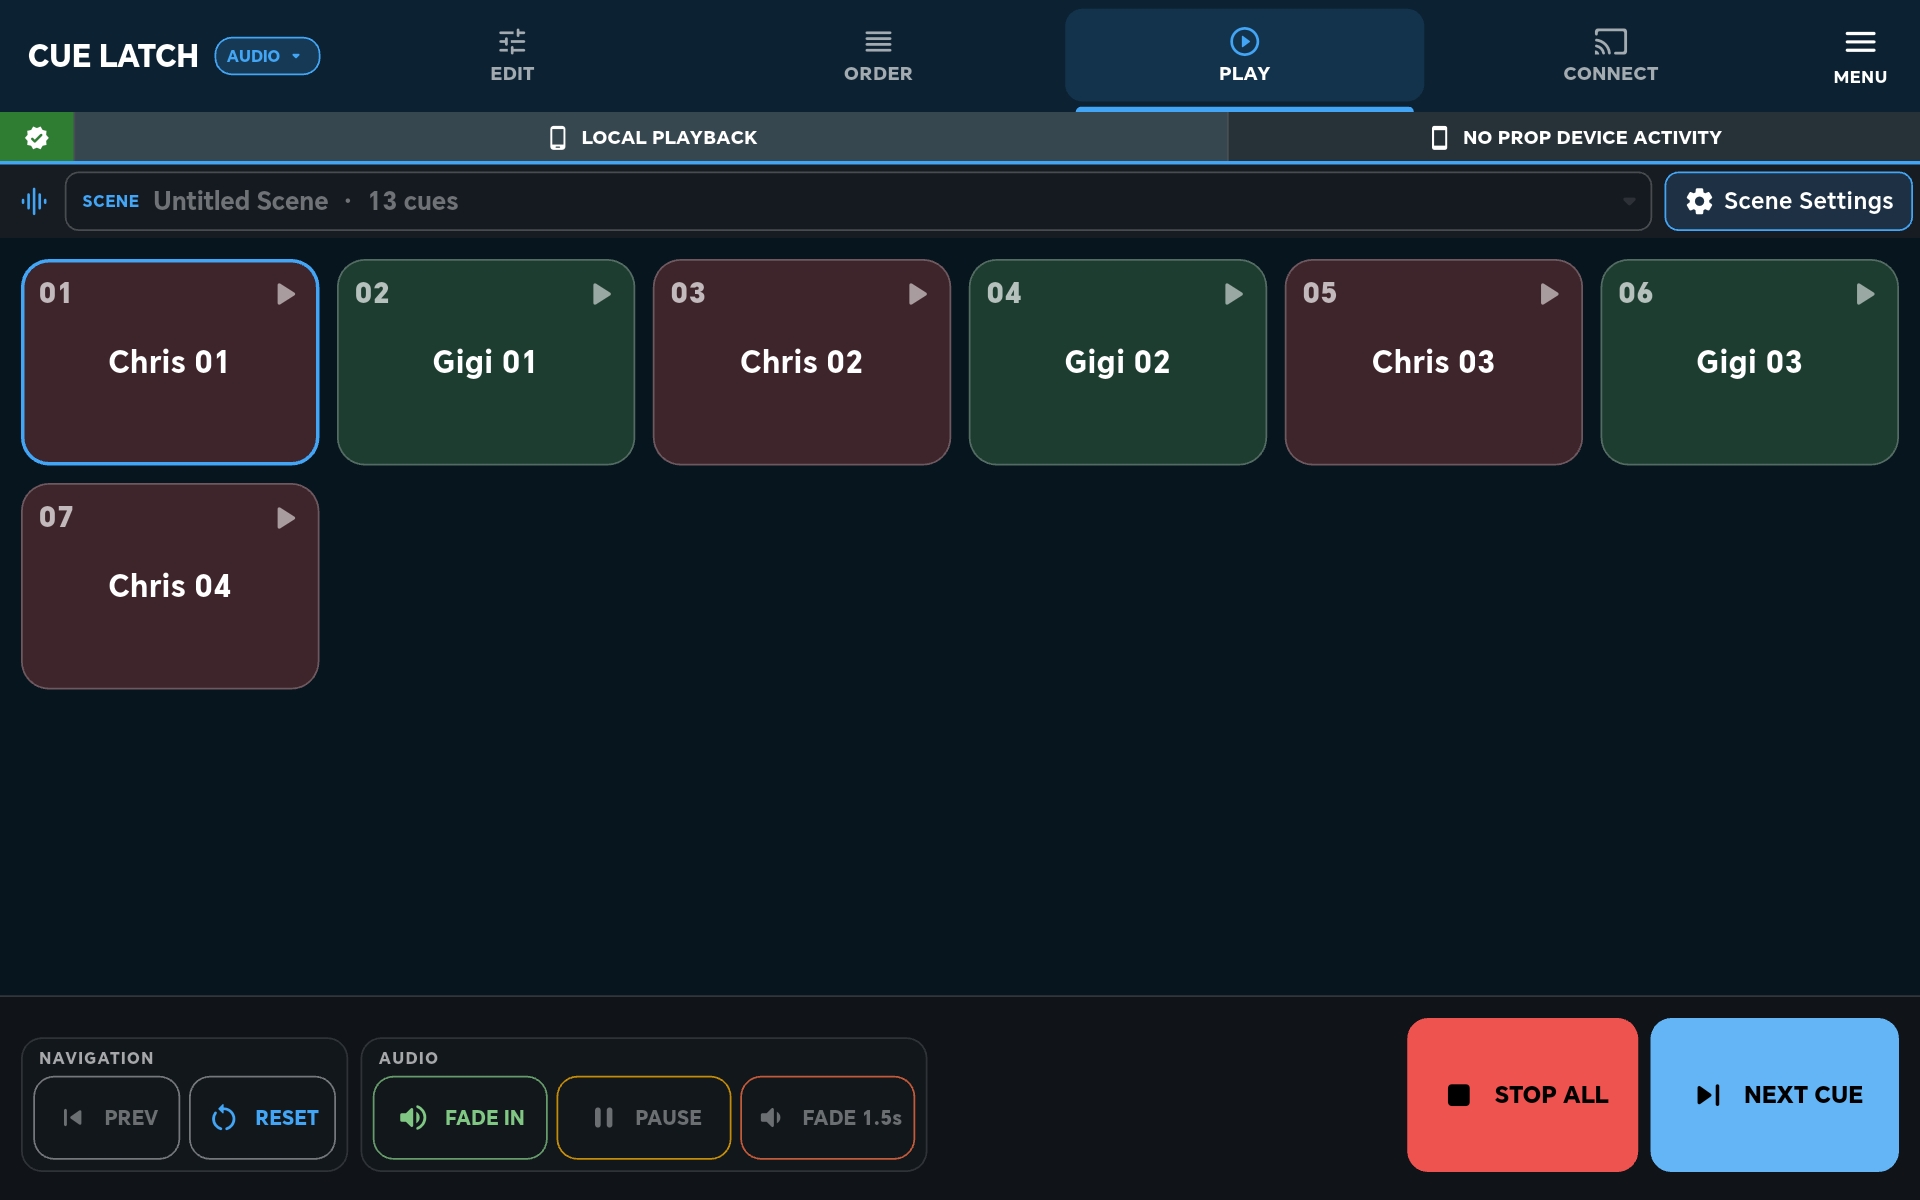Start cue 04 using its play triangle
Screen dimensions: 1920x1200
point(1234,294)
